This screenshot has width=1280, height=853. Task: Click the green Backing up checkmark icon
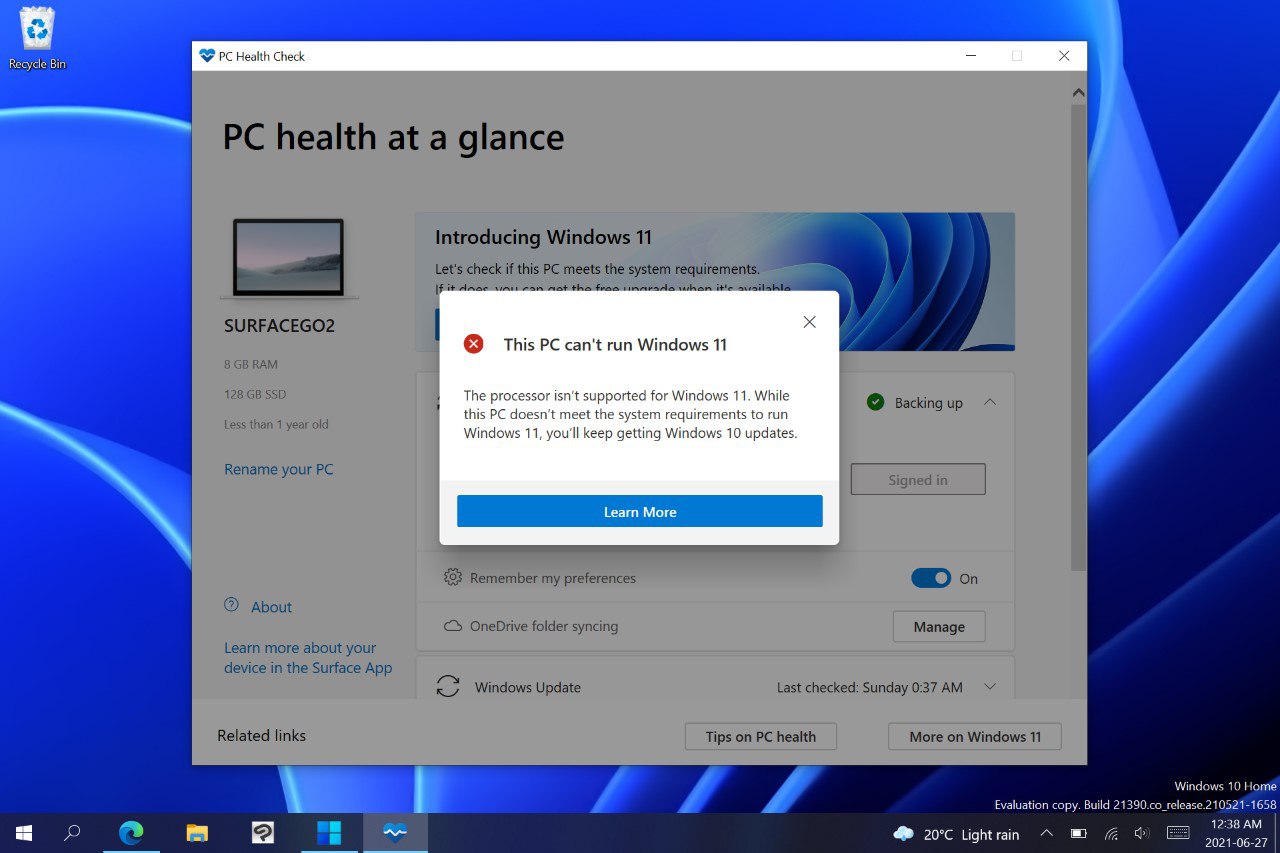876,402
